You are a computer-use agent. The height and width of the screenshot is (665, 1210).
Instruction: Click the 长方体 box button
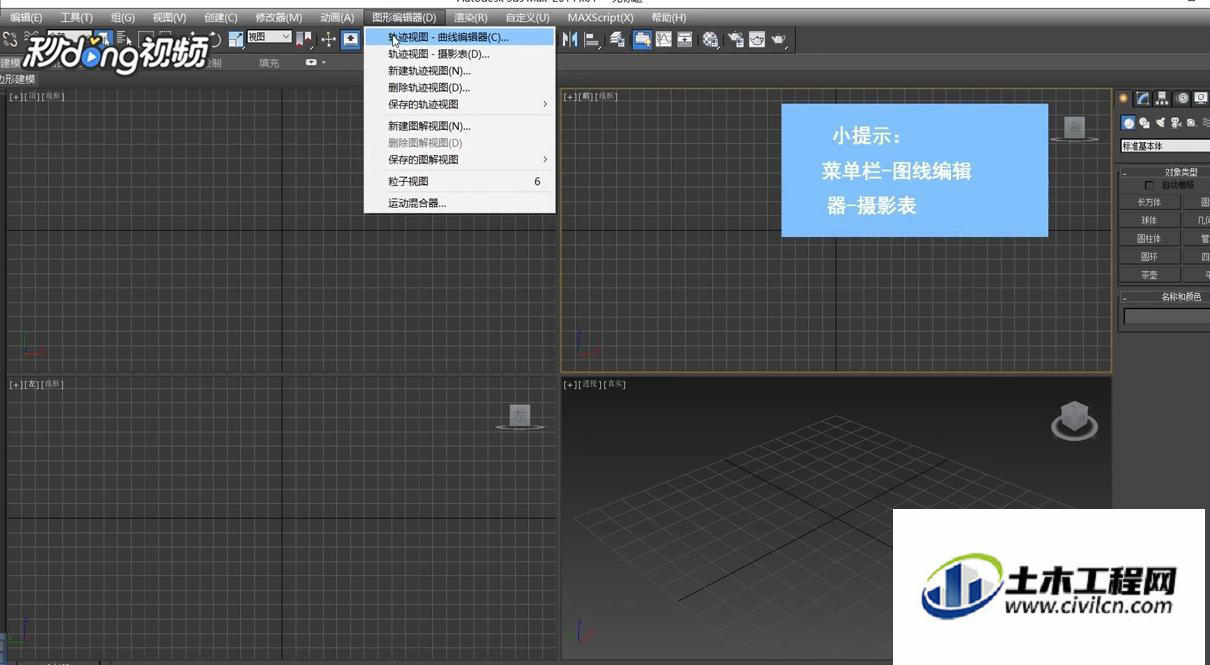(x=1150, y=202)
